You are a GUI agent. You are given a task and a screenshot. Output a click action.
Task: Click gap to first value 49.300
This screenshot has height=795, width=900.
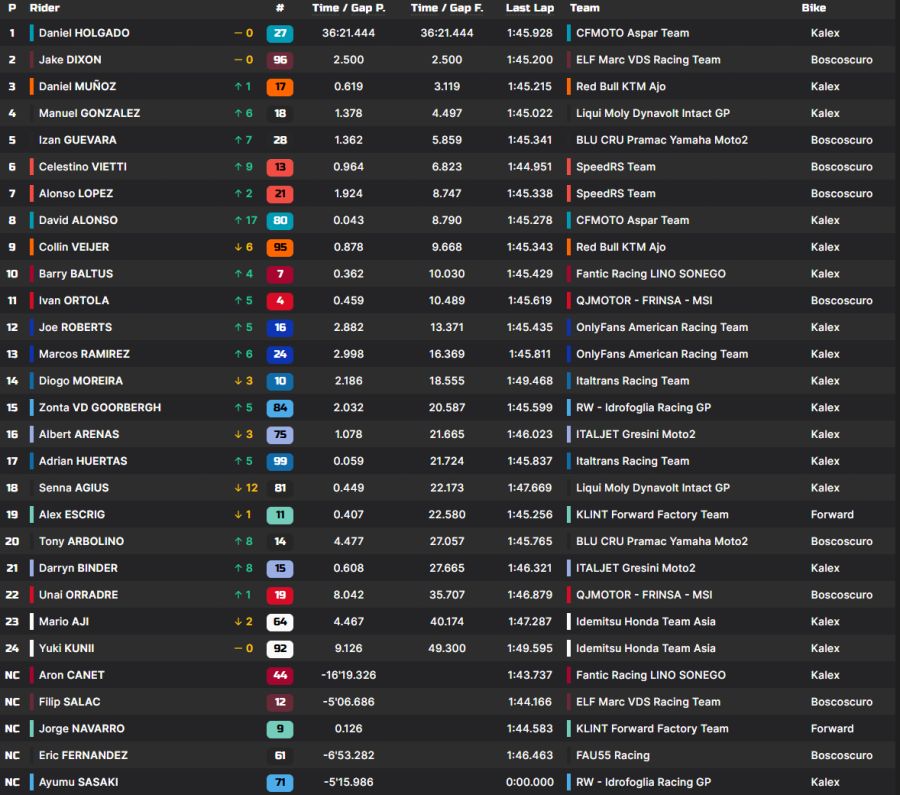click(x=447, y=649)
